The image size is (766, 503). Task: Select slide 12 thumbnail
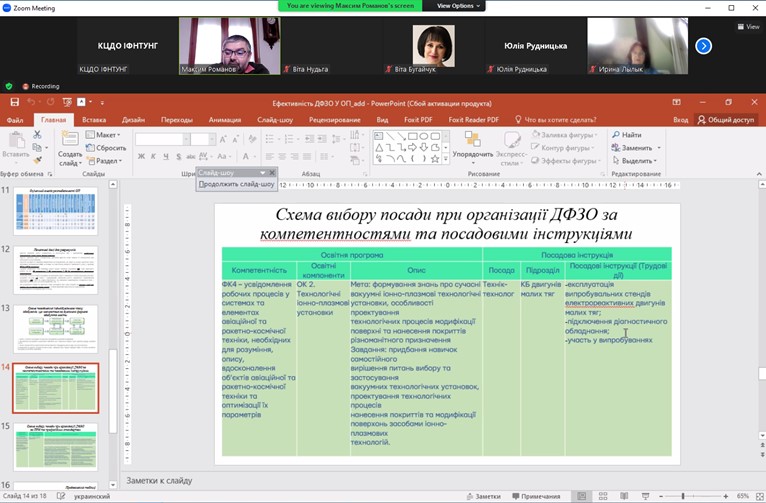[56, 271]
